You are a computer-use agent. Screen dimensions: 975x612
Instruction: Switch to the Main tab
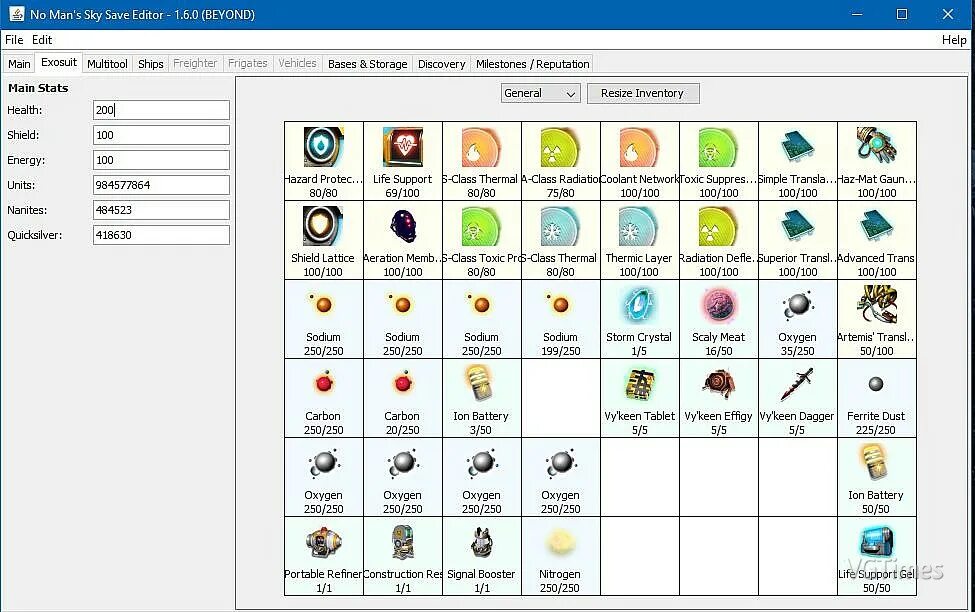point(19,64)
